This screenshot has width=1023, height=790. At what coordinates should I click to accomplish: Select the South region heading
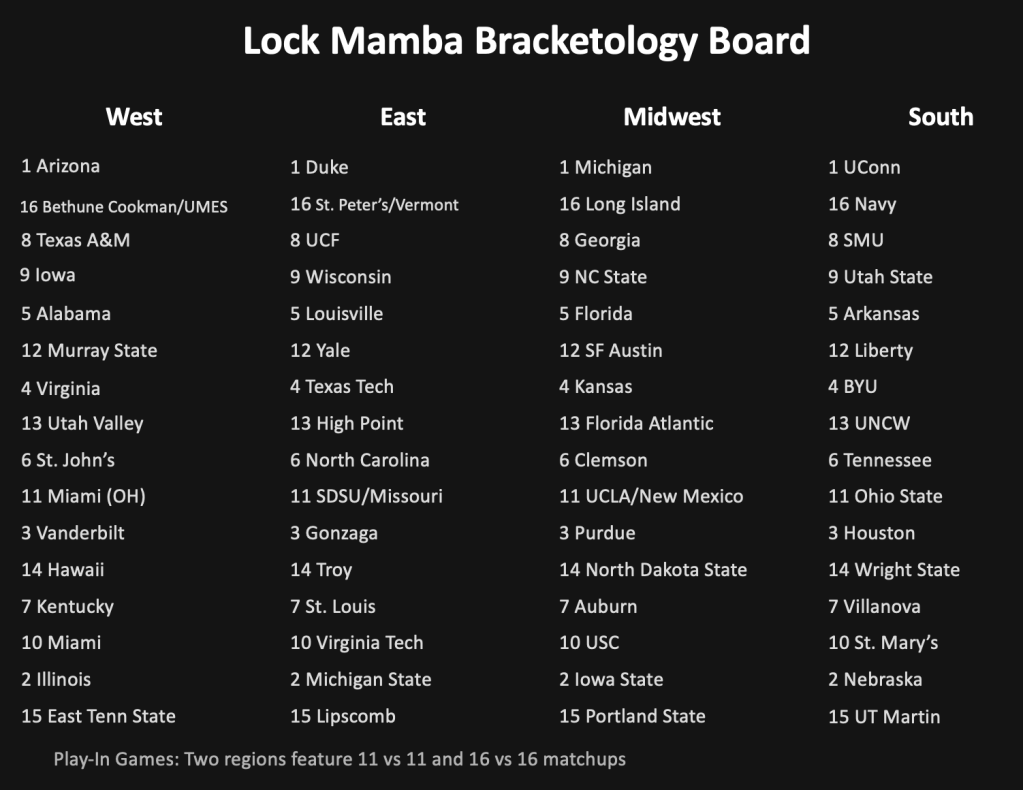point(940,117)
